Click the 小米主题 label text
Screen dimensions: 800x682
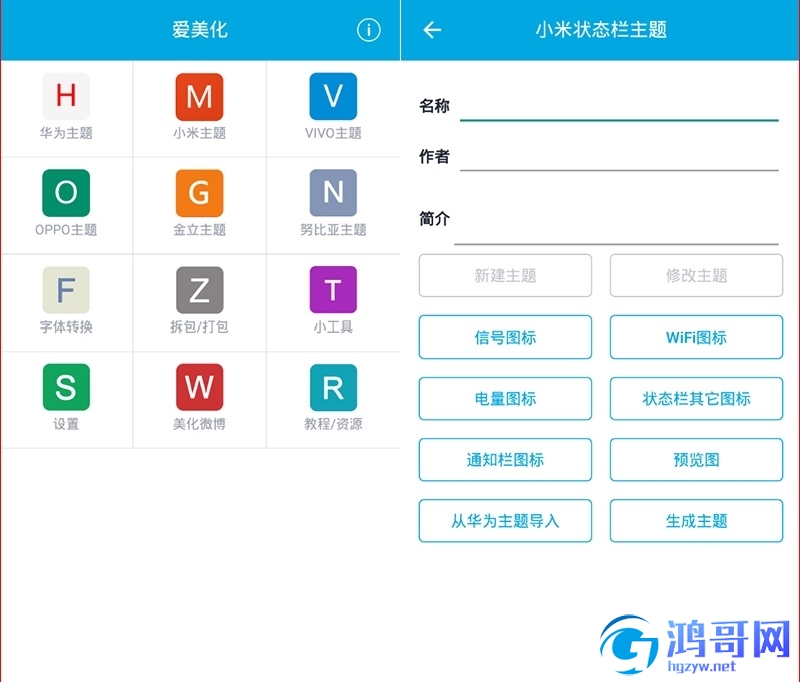[199, 133]
